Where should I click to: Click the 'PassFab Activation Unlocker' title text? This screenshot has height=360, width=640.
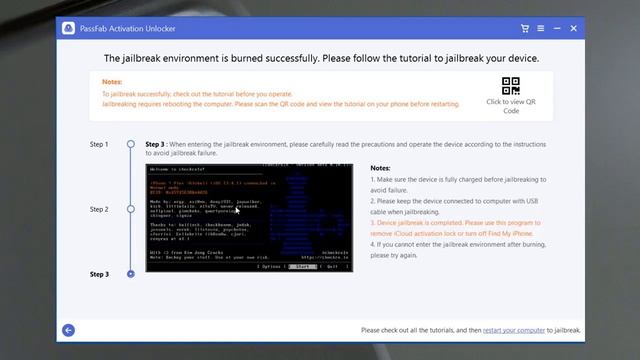pyautogui.click(x=128, y=29)
